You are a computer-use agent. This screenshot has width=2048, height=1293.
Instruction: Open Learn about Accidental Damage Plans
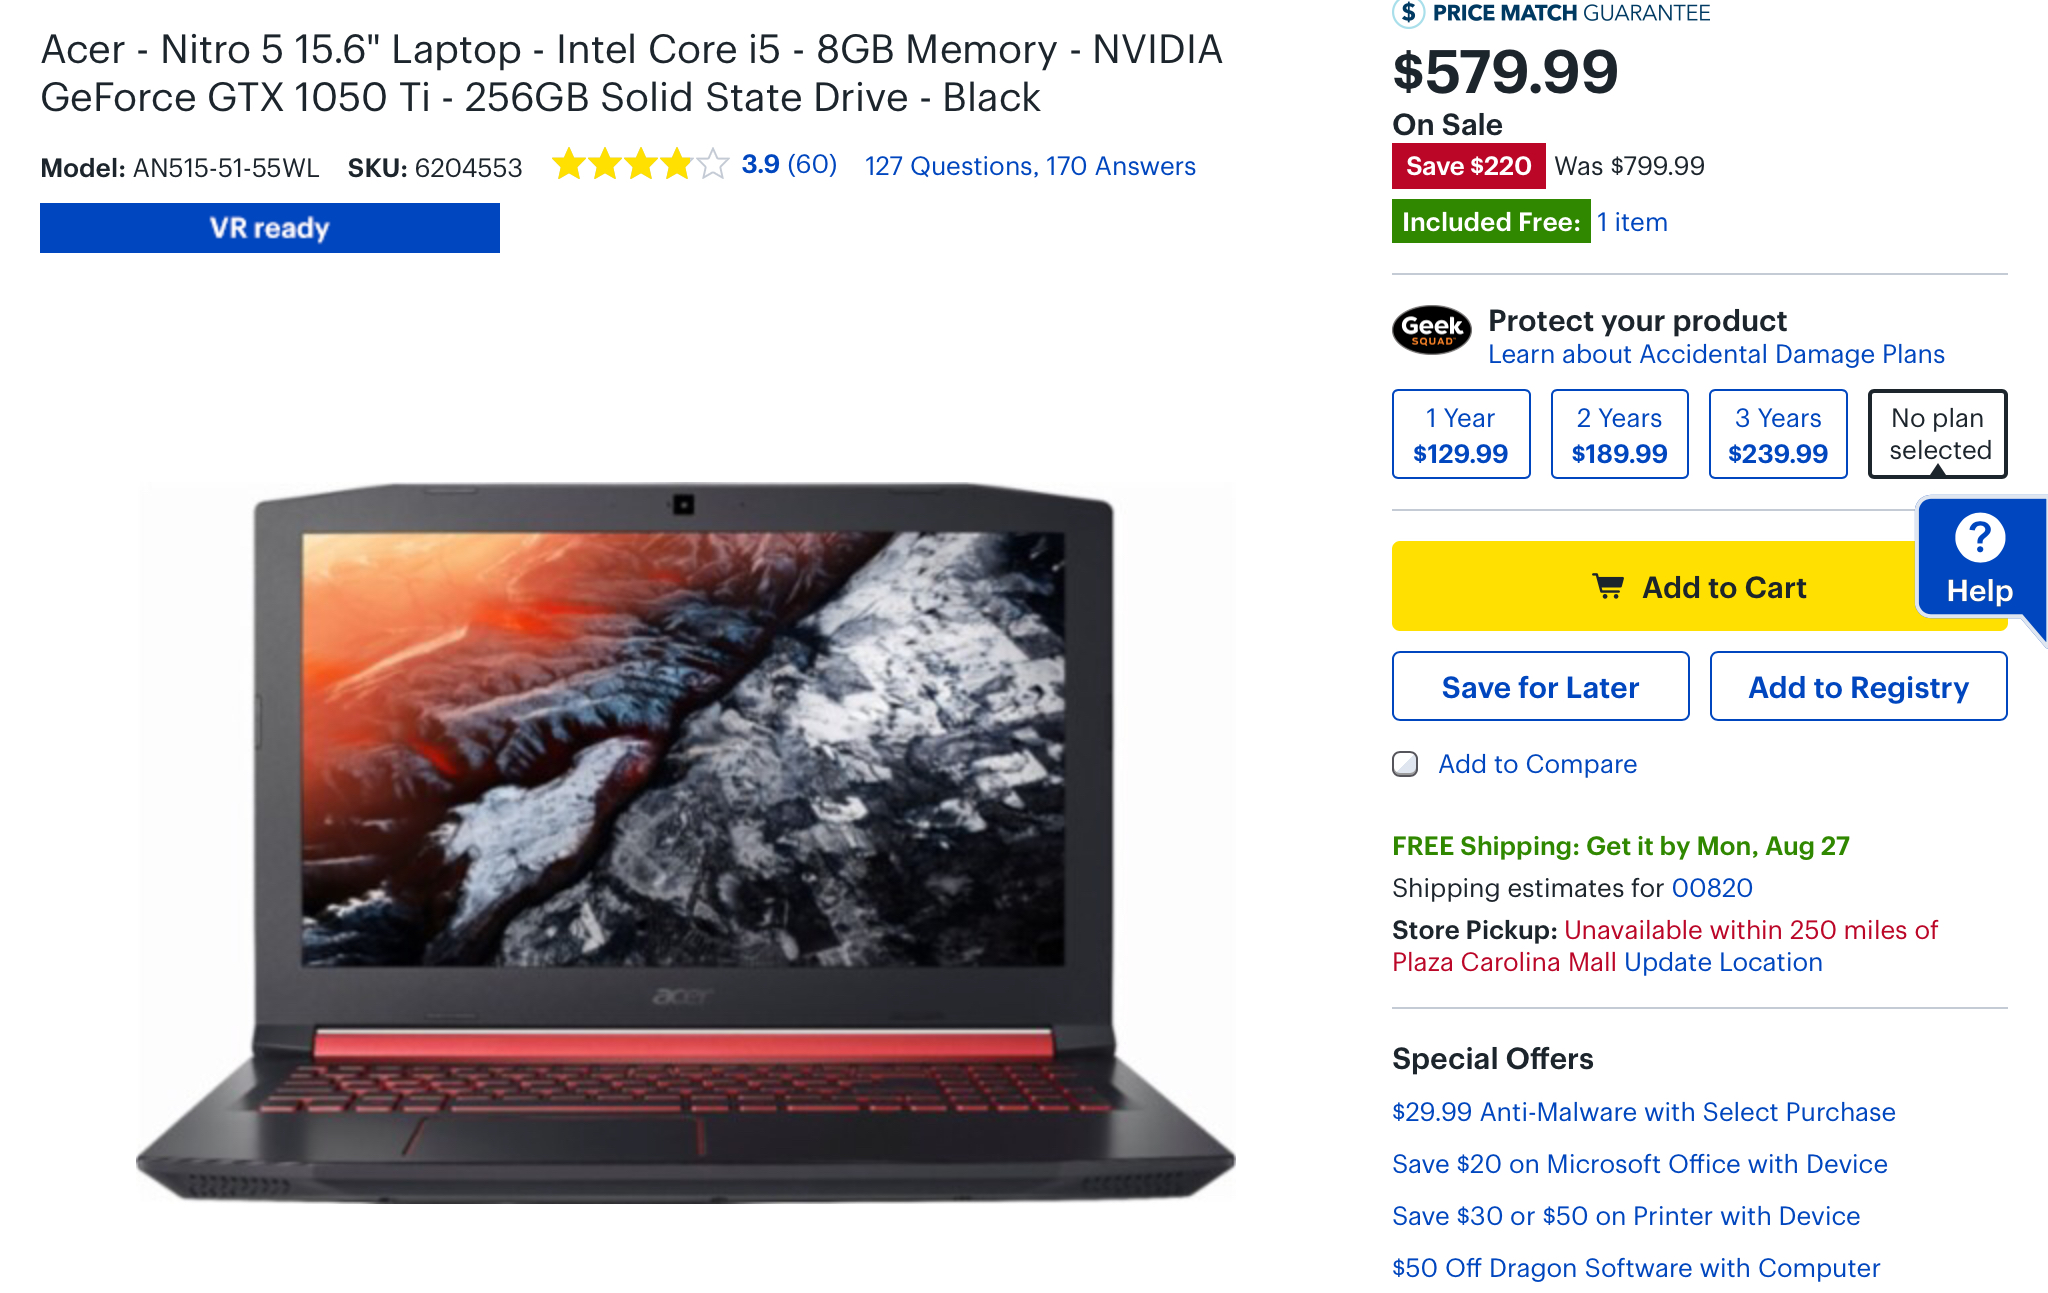(x=1716, y=354)
